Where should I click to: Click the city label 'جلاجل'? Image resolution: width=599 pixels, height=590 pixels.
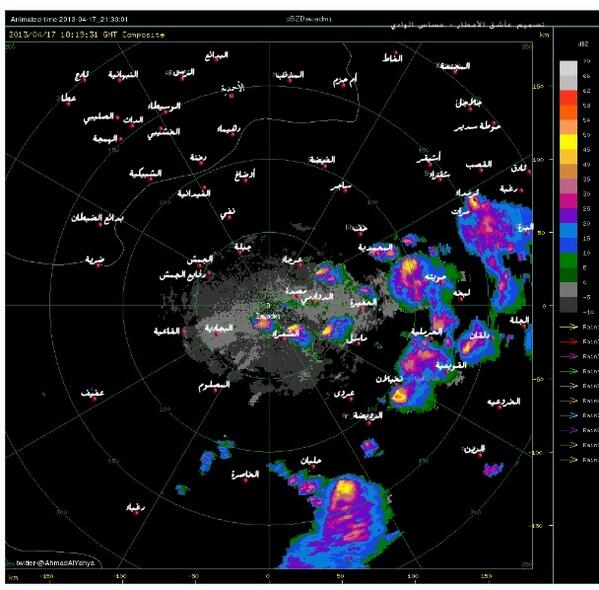[468, 102]
